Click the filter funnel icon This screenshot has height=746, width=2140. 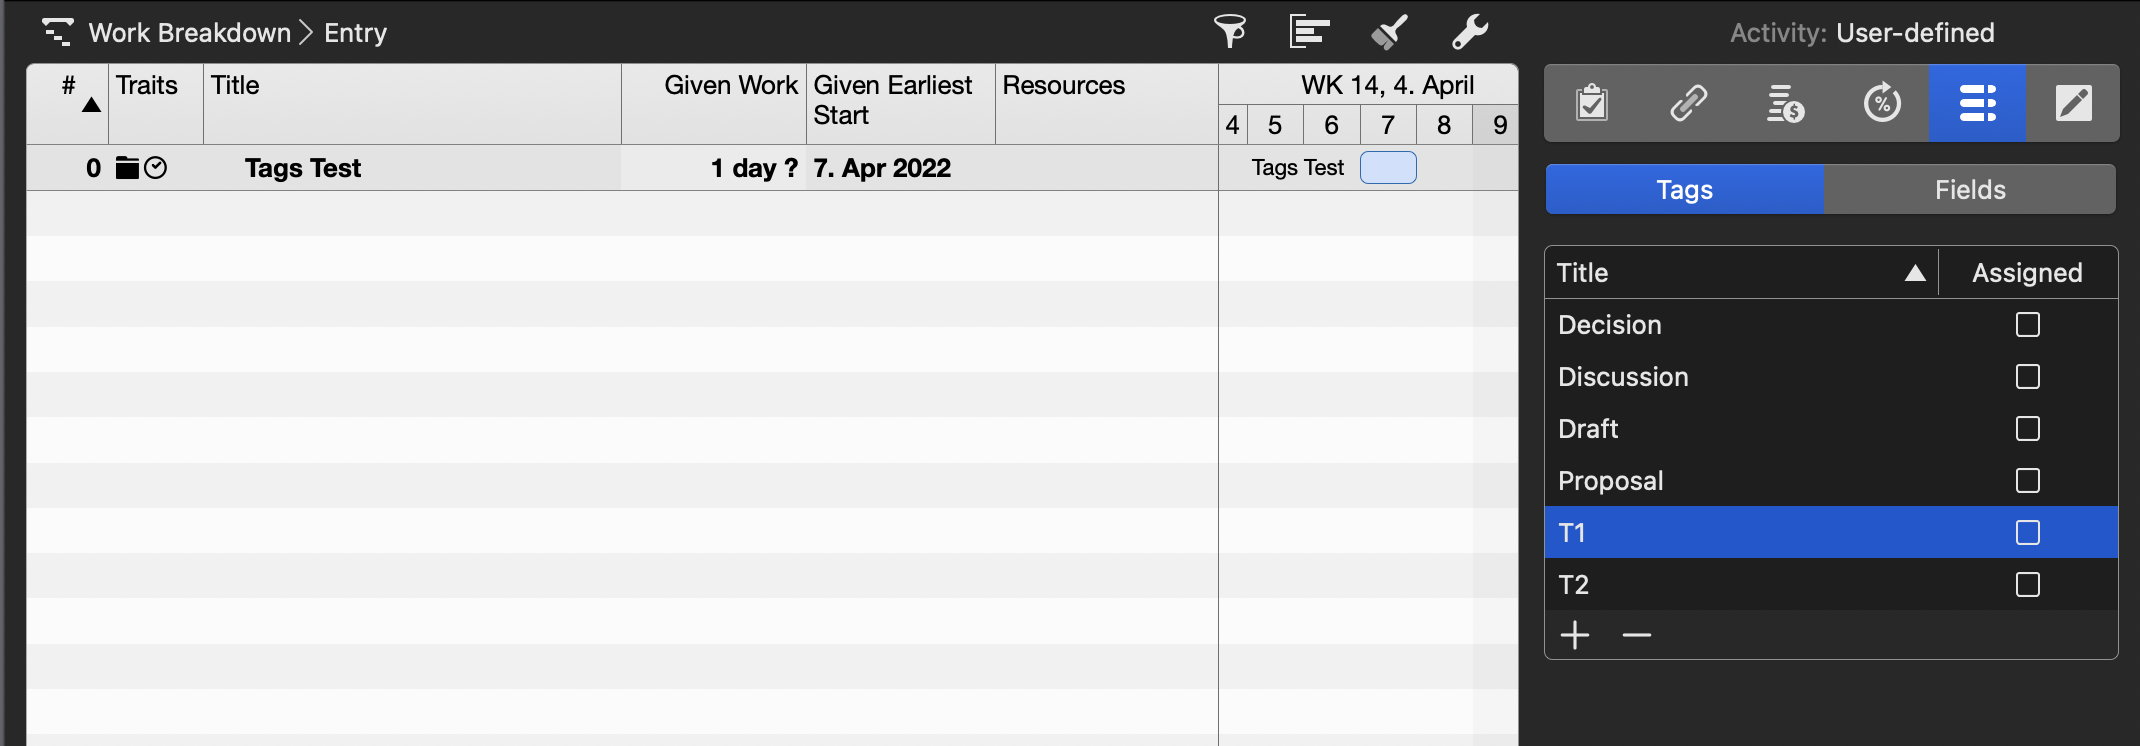tap(1230, 32)
